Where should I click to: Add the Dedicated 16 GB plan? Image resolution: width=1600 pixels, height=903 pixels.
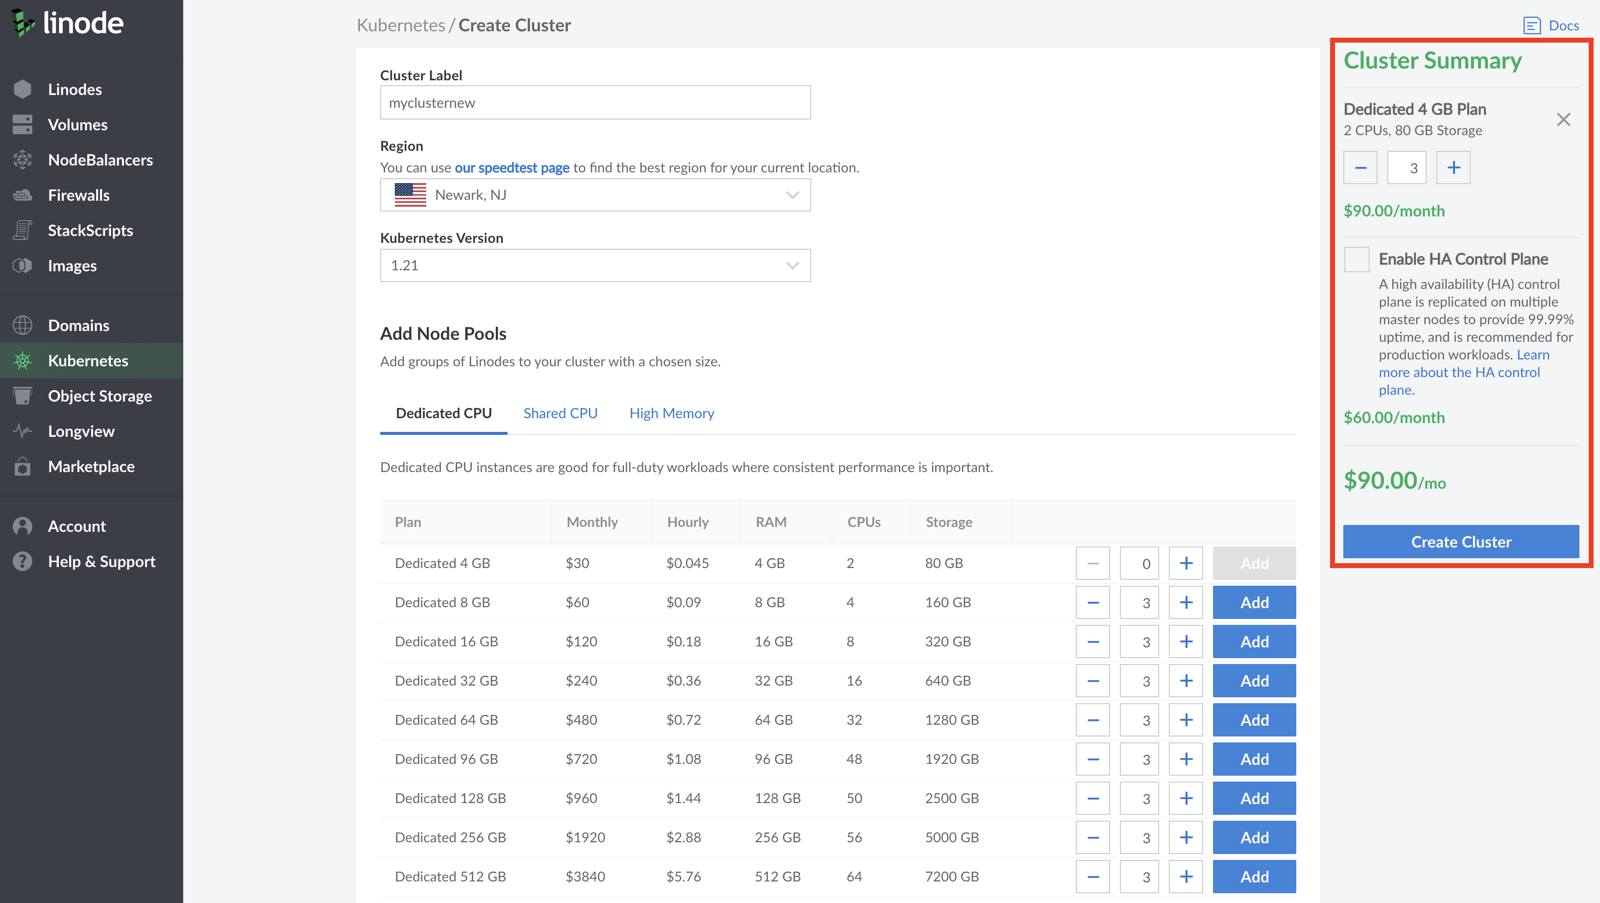pyautogui.click(x=1254, y=642)
